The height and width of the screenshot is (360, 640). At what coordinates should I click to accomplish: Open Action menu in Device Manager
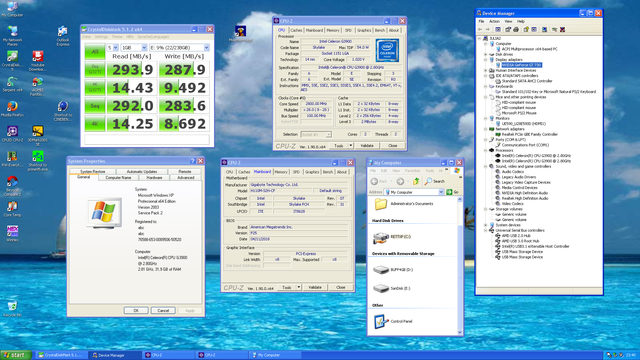click(x=494, y=21)
